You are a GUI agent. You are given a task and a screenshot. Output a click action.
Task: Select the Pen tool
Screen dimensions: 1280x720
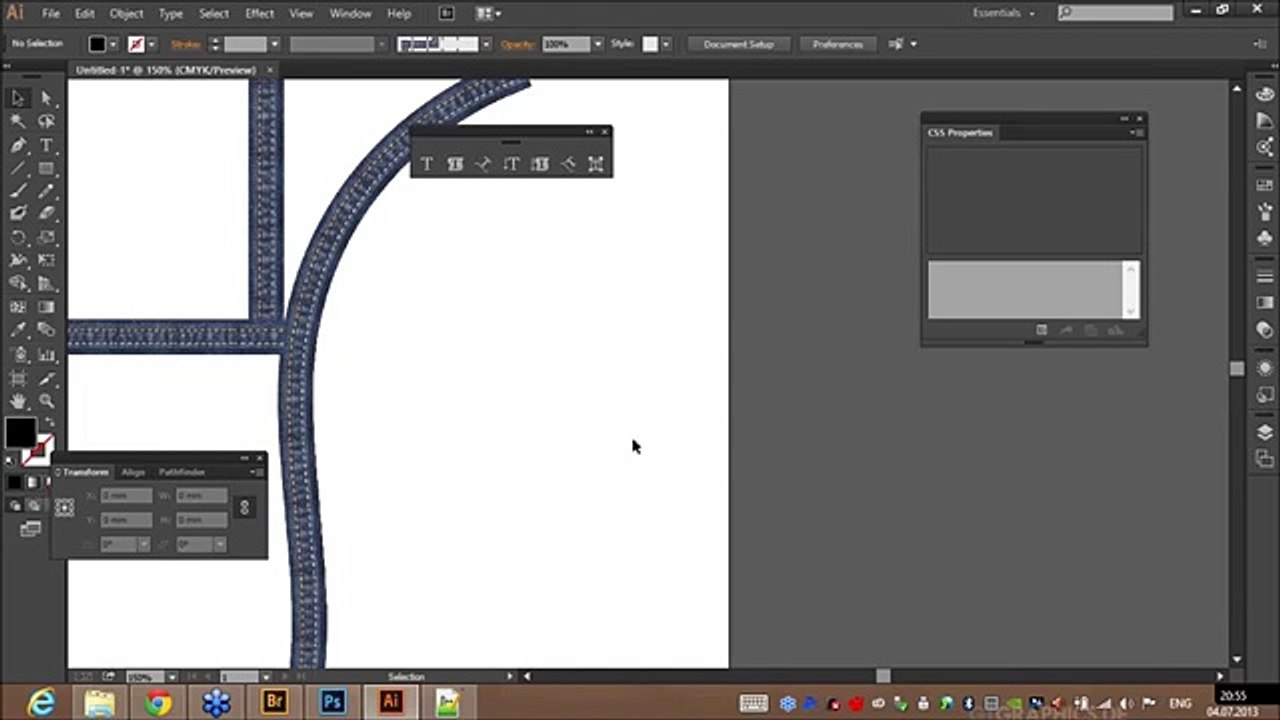click(x=18, y=145)
